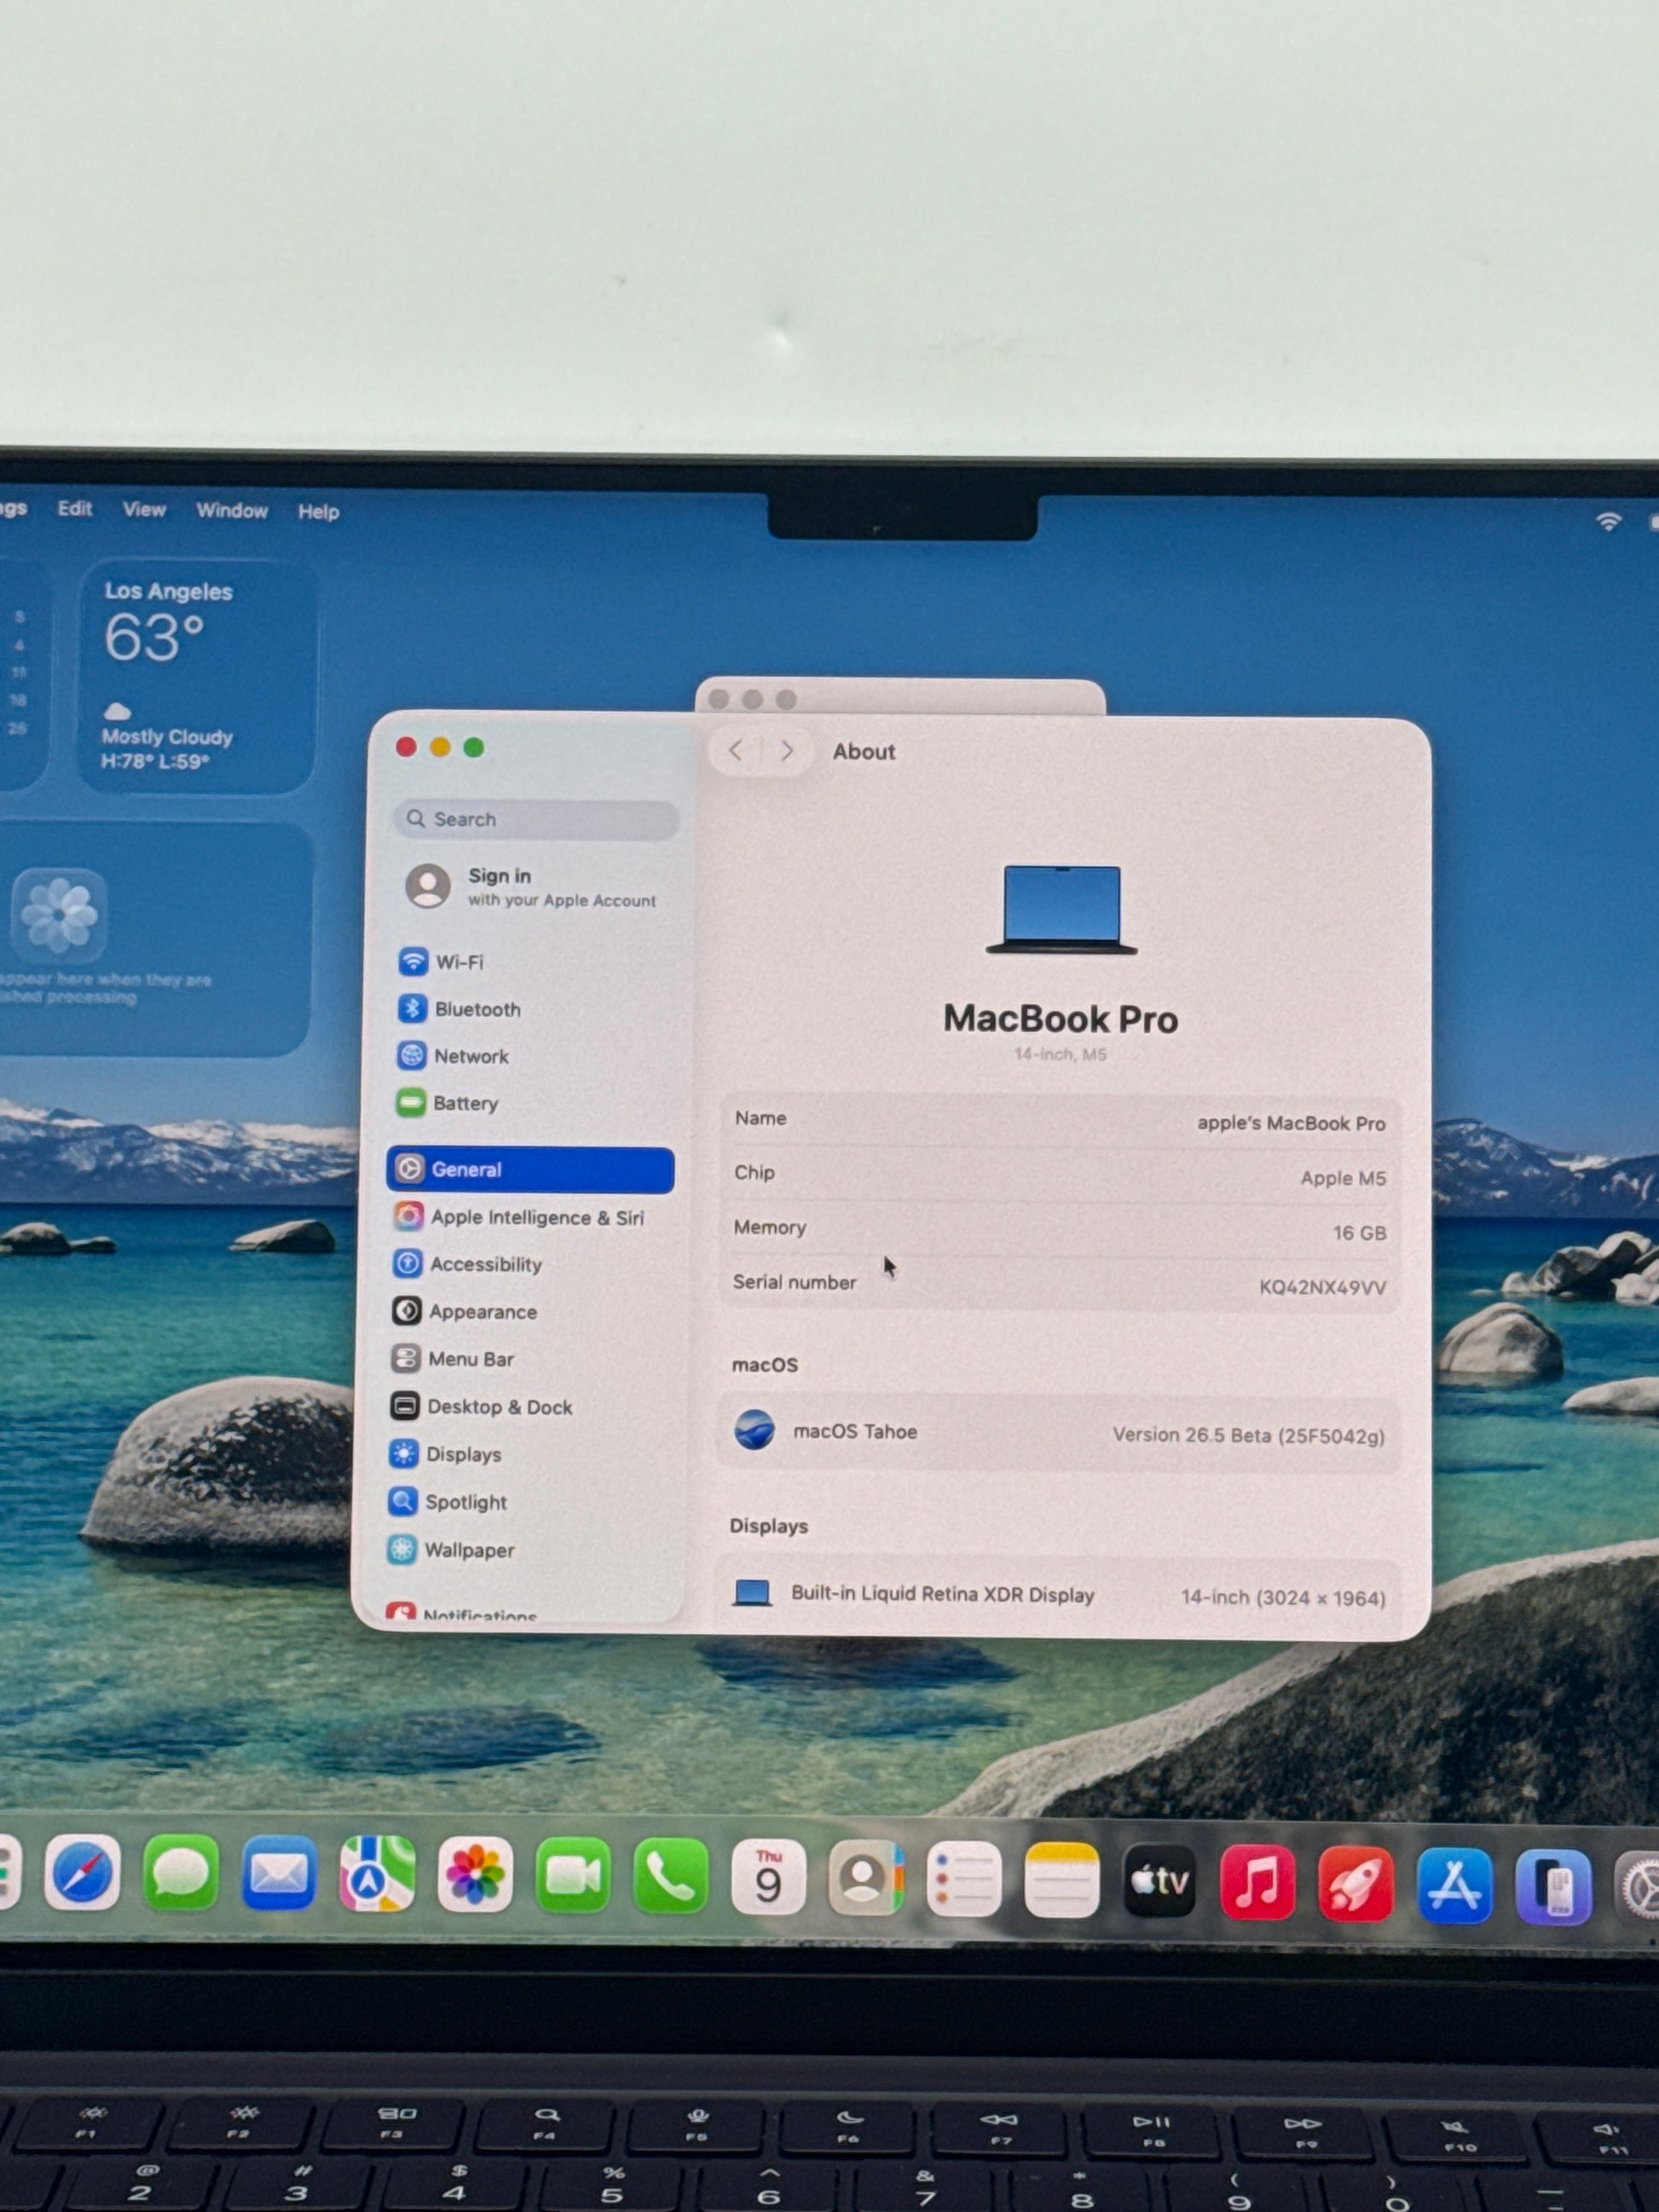Go back using the left chevron
The image size is (1659, 2212).
click(736, 751)
